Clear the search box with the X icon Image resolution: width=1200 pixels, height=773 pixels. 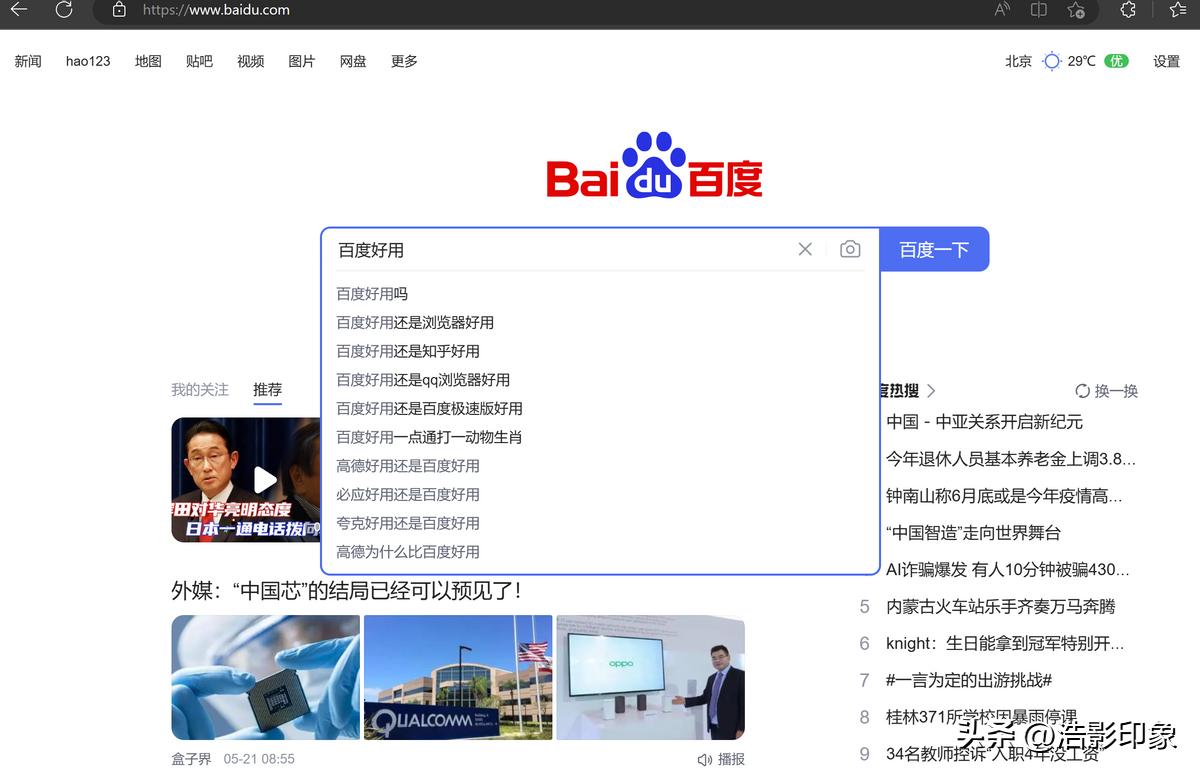[x=805, y=249]
